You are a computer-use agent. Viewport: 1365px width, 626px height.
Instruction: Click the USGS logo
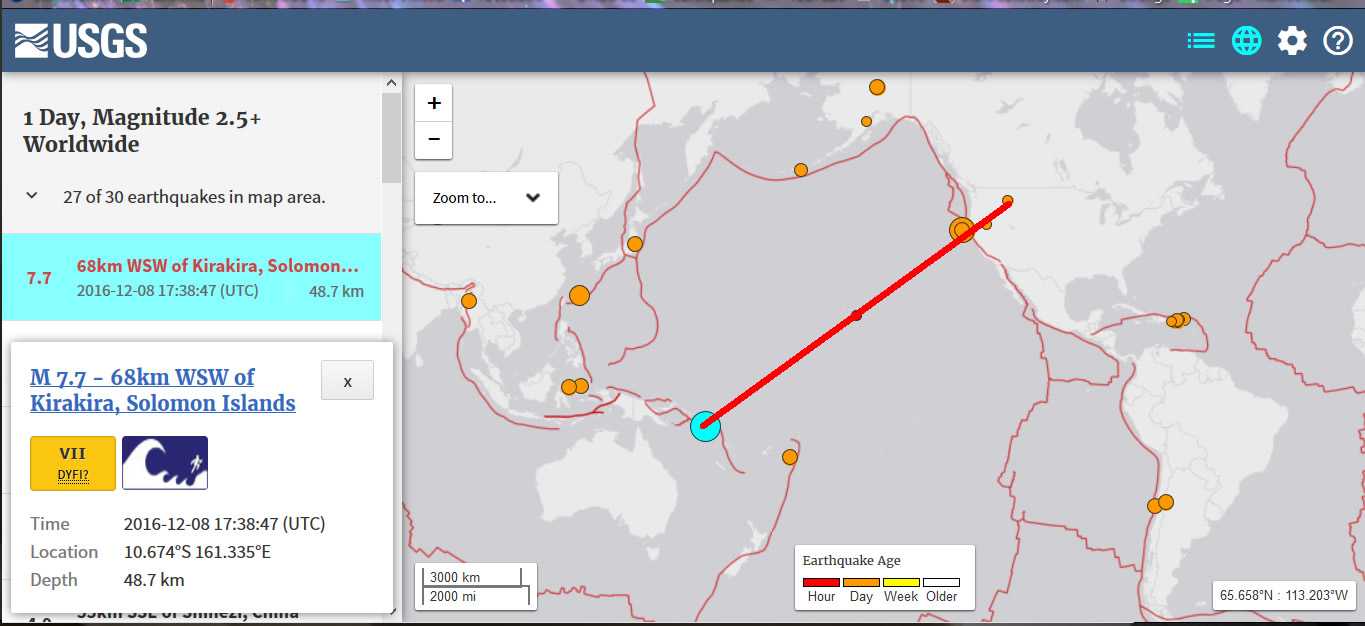[x=81, y=41]
